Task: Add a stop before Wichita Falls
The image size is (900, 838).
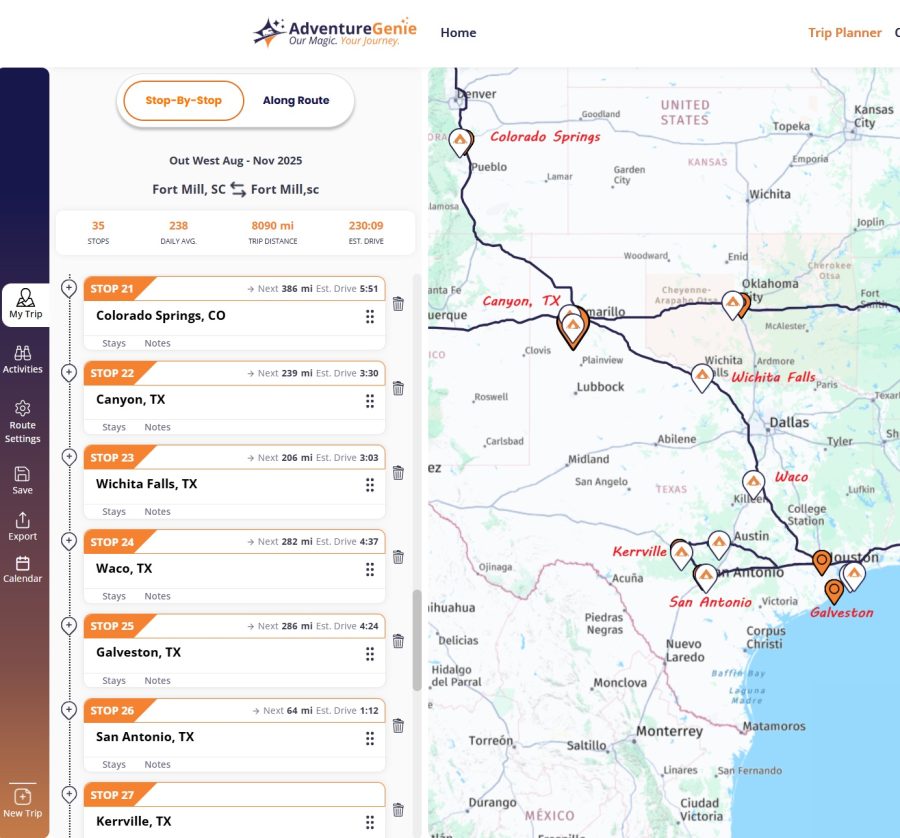Action: [69, 457]
